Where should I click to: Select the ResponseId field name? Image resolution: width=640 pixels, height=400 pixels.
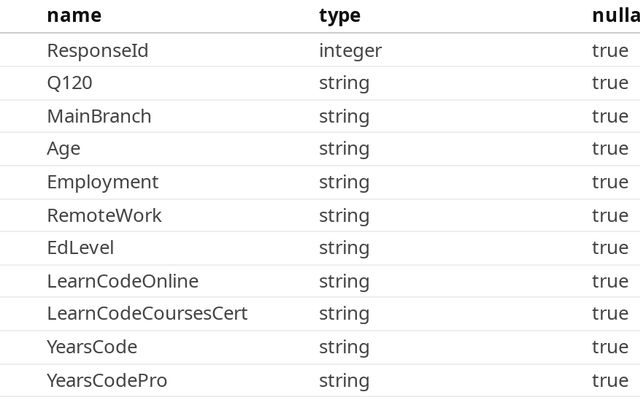tap(98, 51)
